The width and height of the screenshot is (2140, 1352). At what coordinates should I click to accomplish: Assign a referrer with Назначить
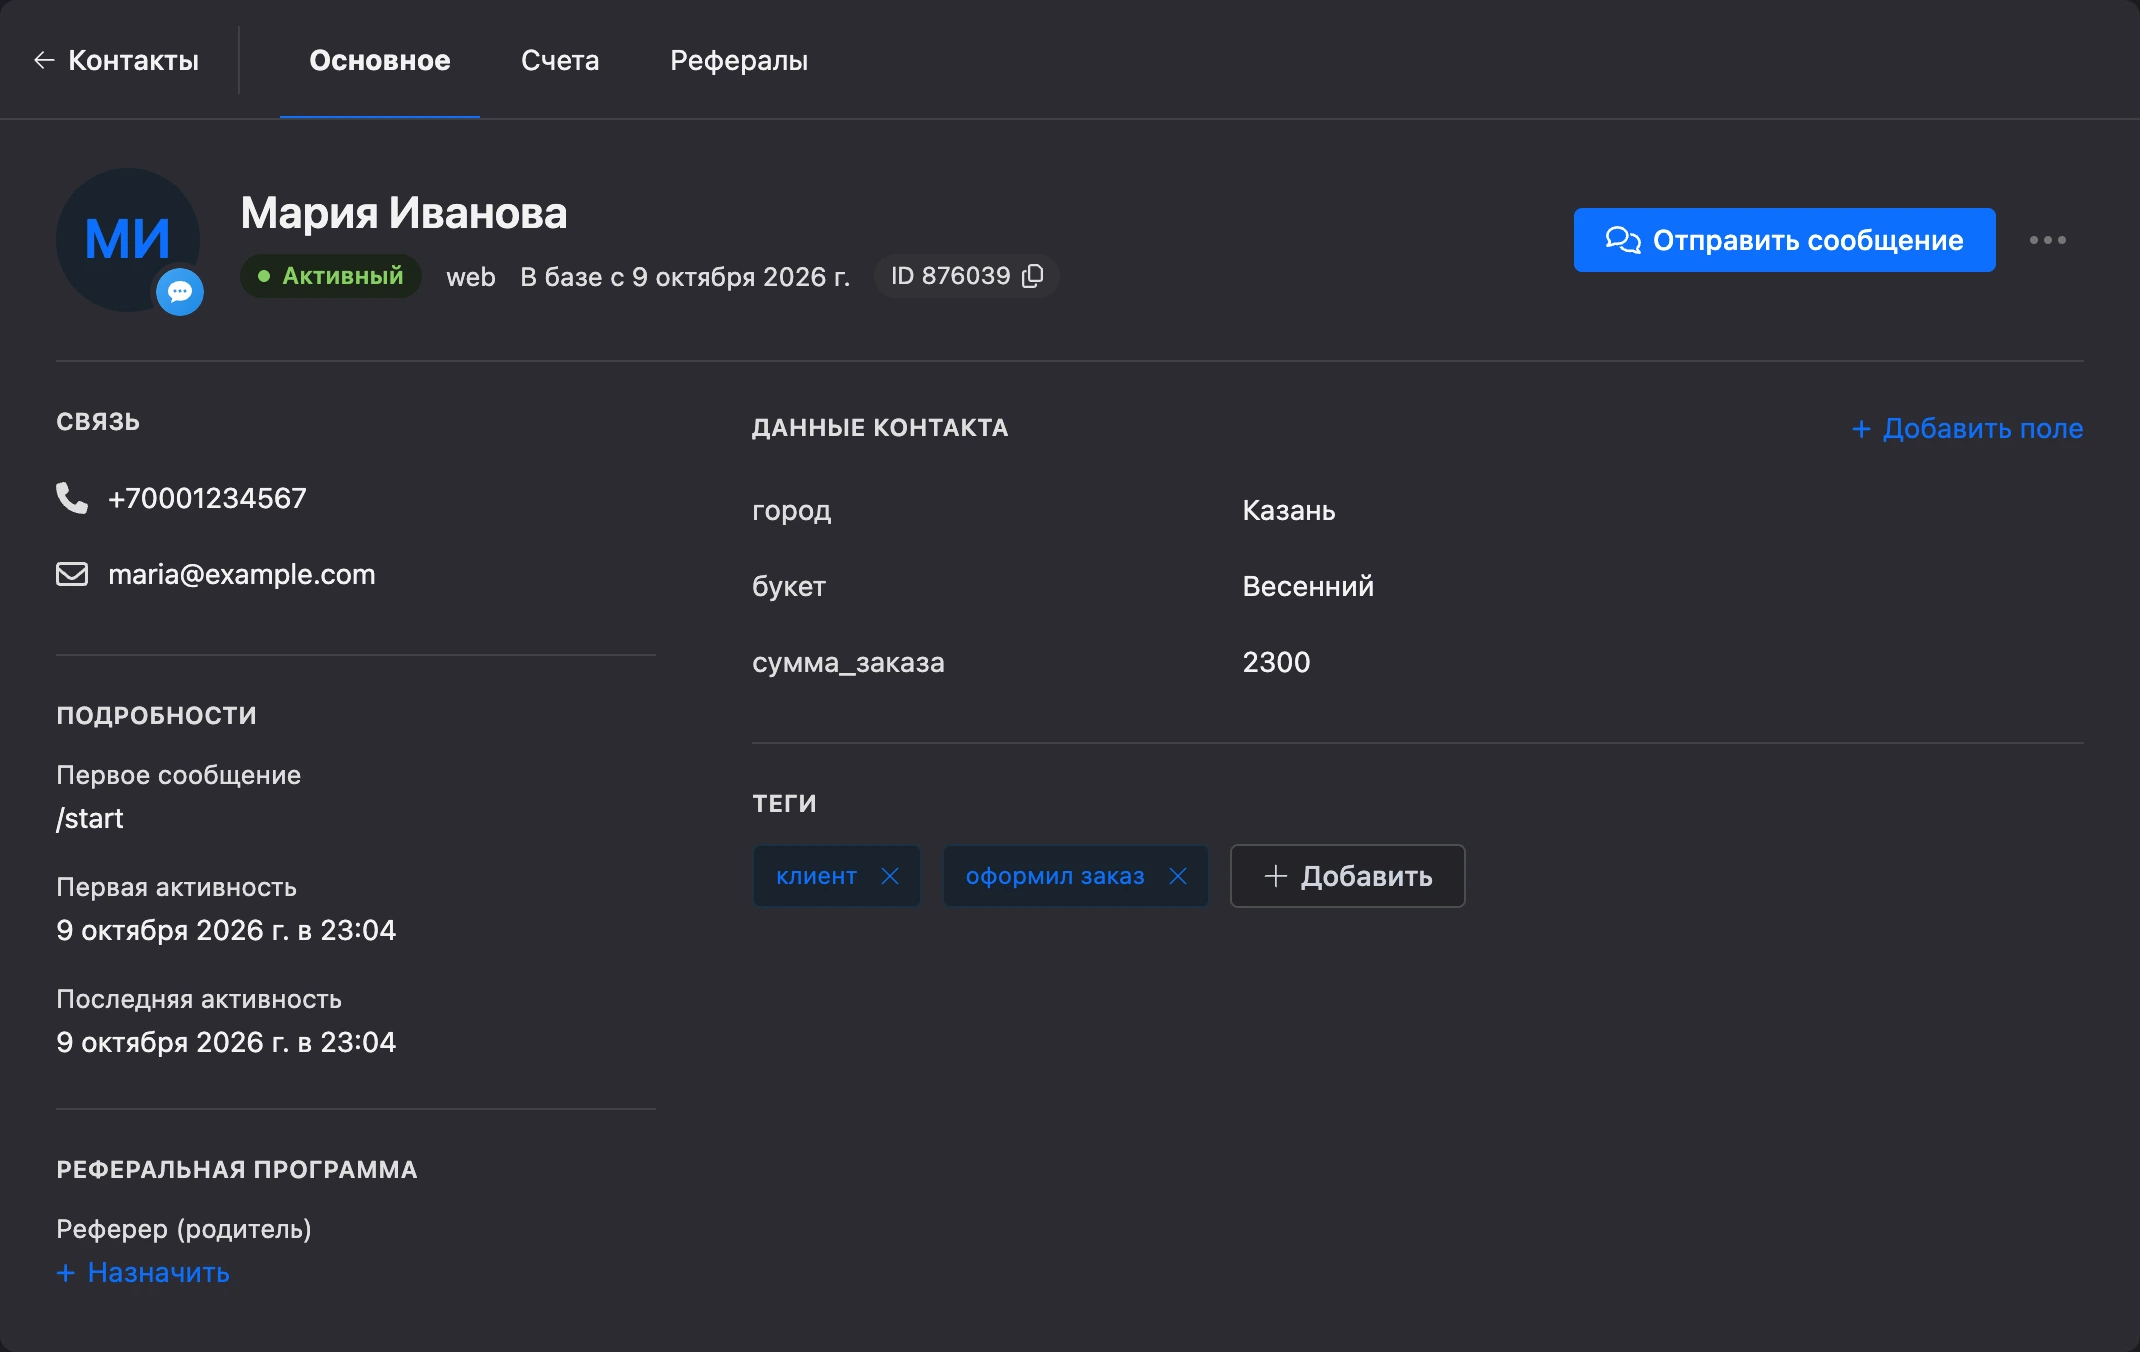(143, 1272)
